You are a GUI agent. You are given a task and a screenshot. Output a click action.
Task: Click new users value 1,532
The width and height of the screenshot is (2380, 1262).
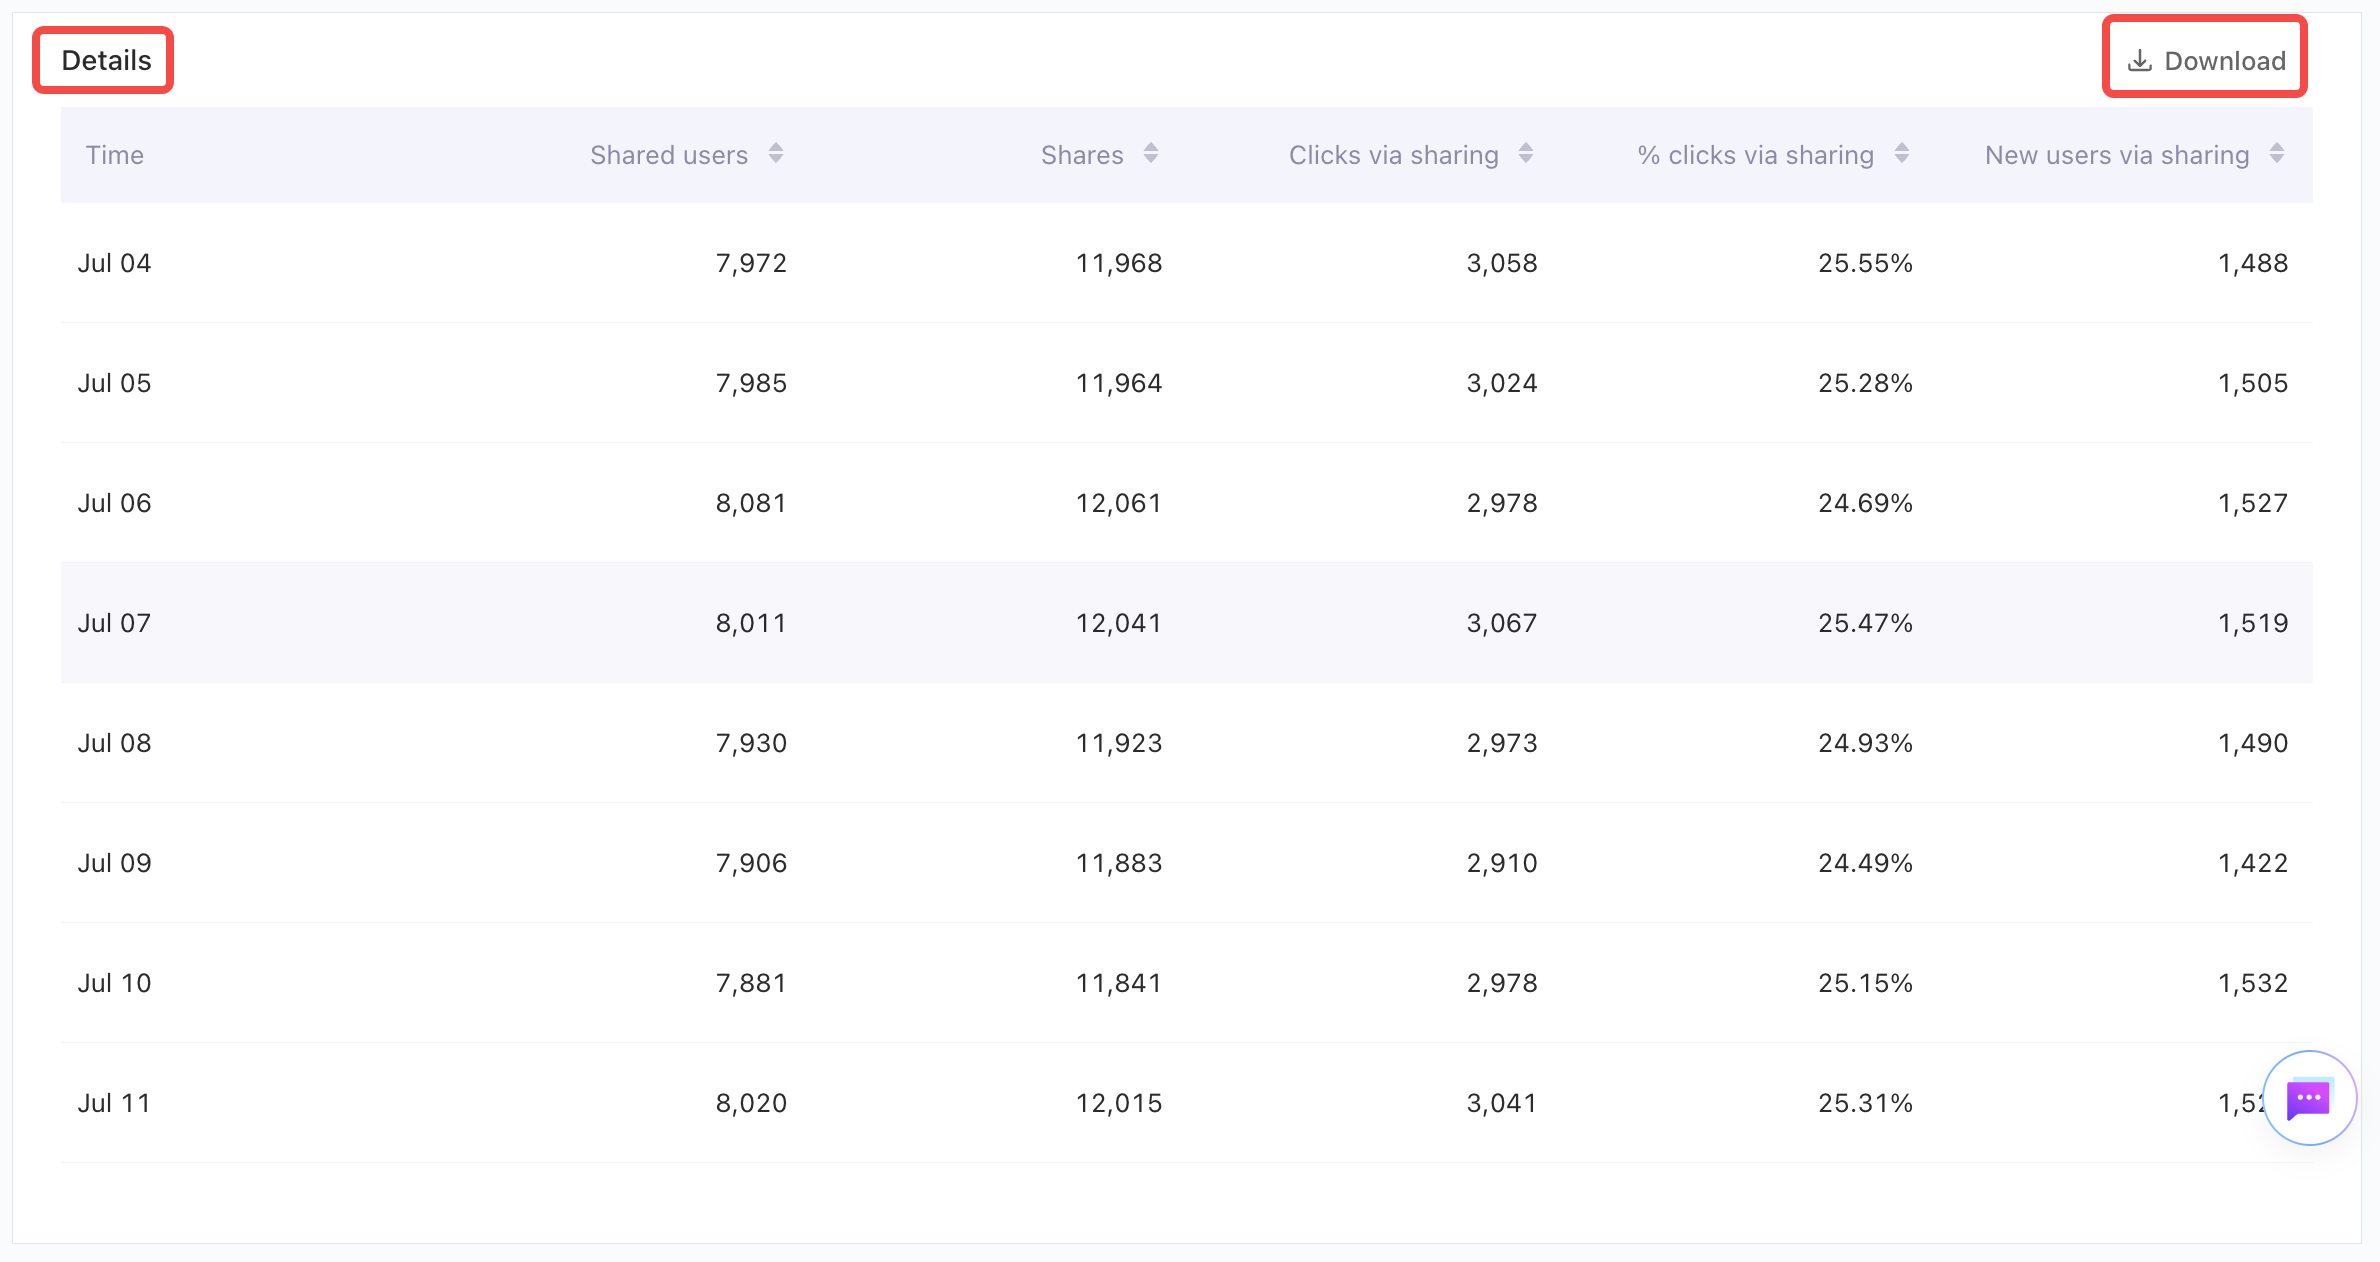click(x=2253, y=983)
